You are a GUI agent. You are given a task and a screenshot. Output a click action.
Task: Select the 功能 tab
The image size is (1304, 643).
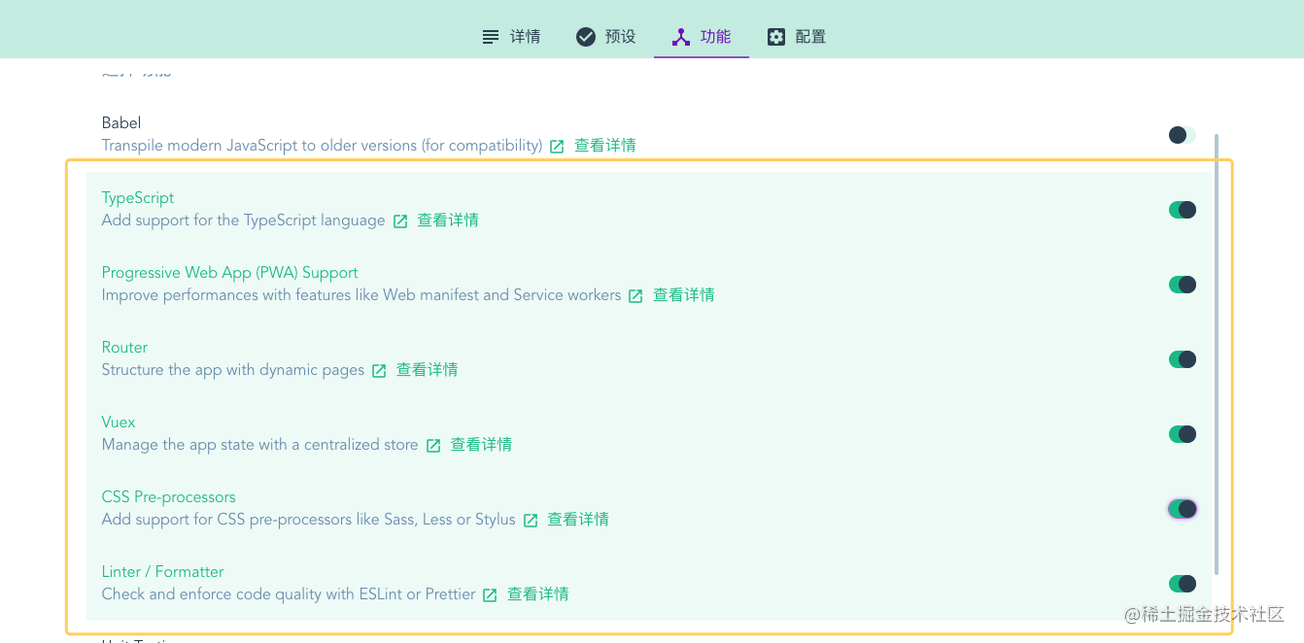[x=701, y=37]
